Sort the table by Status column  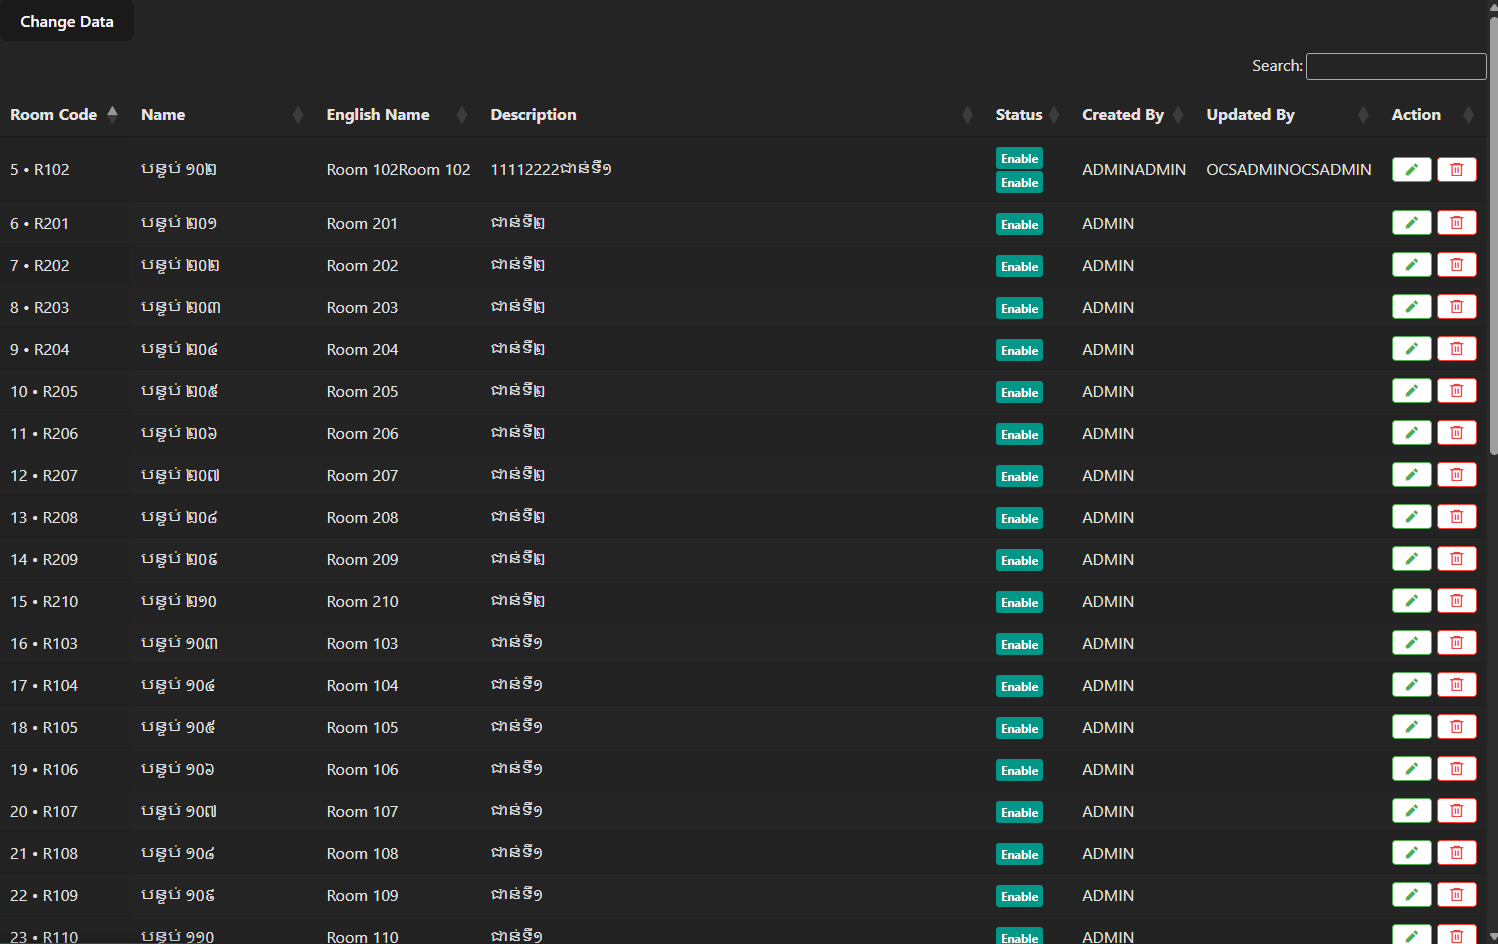click(x=1019, y=115)
